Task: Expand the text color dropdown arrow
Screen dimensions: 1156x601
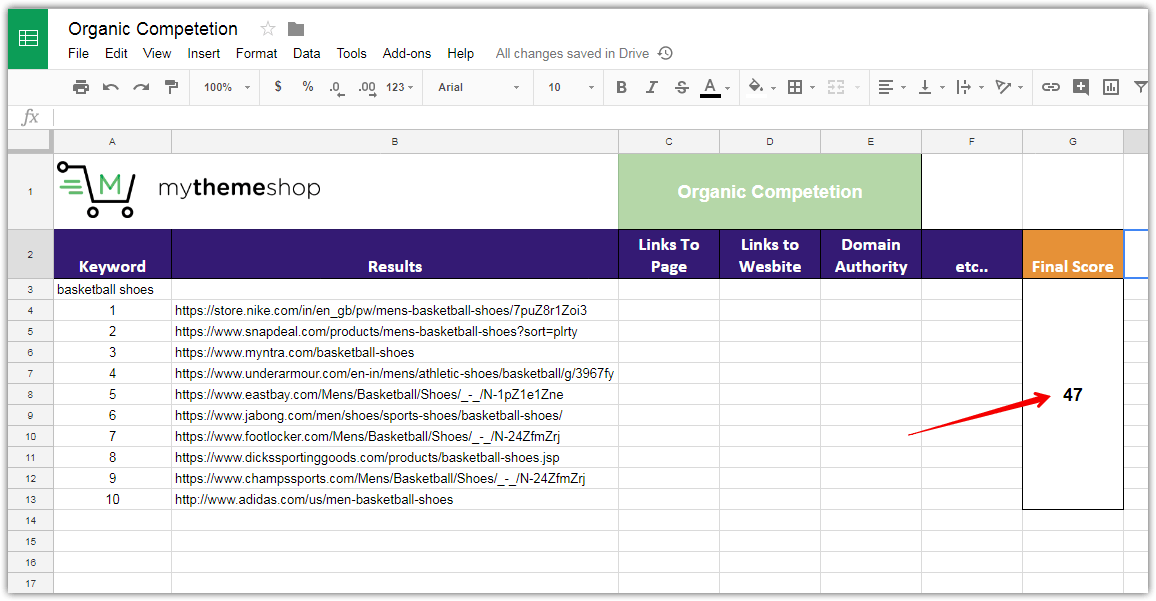Action: [x=728, y=88]
